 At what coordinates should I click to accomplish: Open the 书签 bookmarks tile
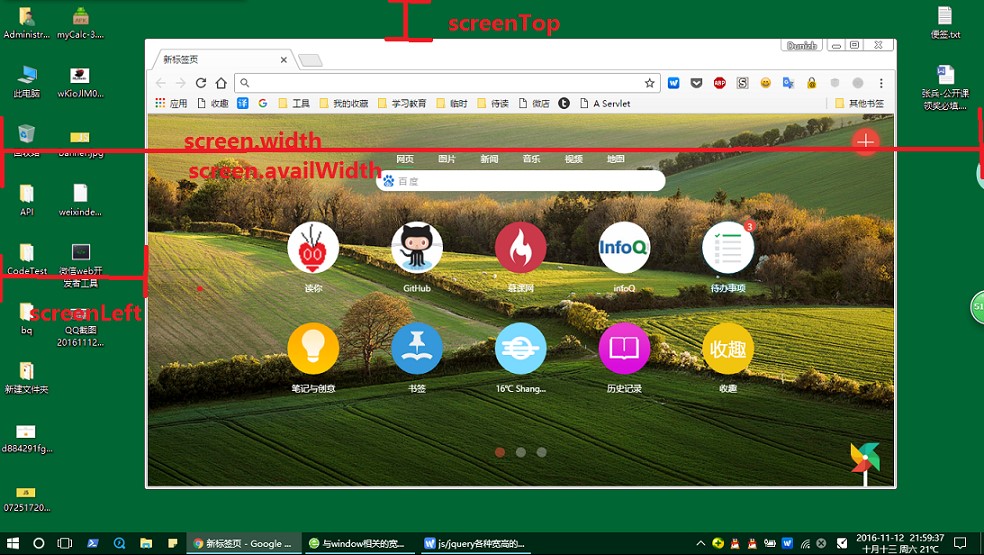pyautogui.click(x=417, y=348)
